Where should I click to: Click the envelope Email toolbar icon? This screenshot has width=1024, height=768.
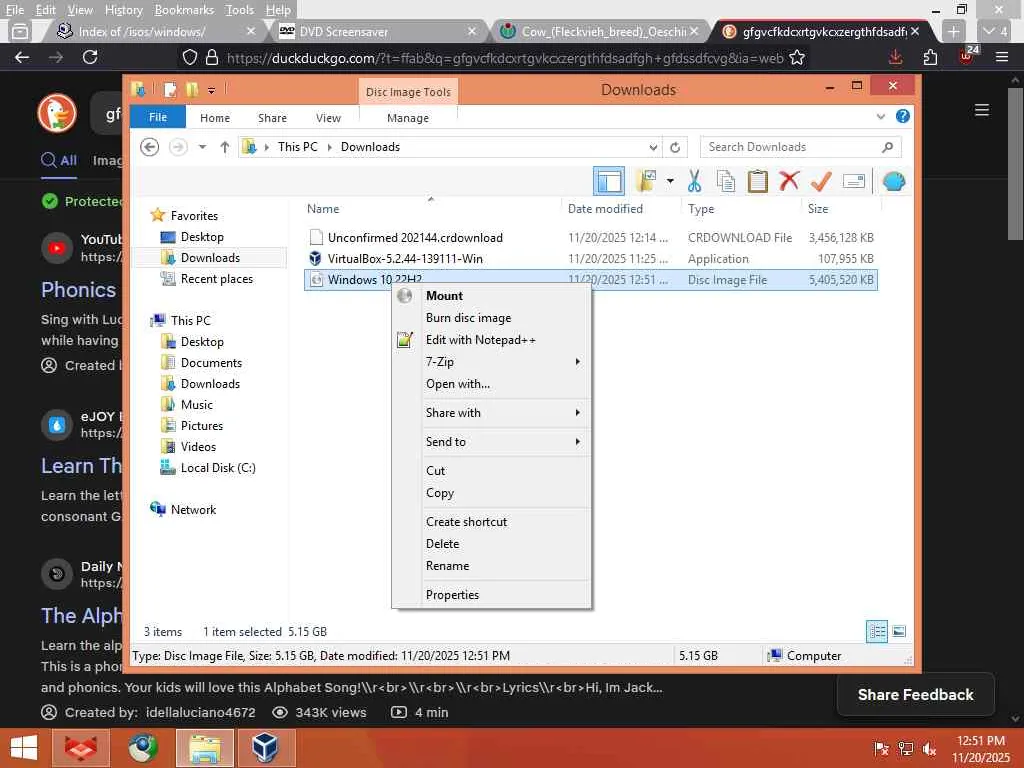[x=854, y=181]
